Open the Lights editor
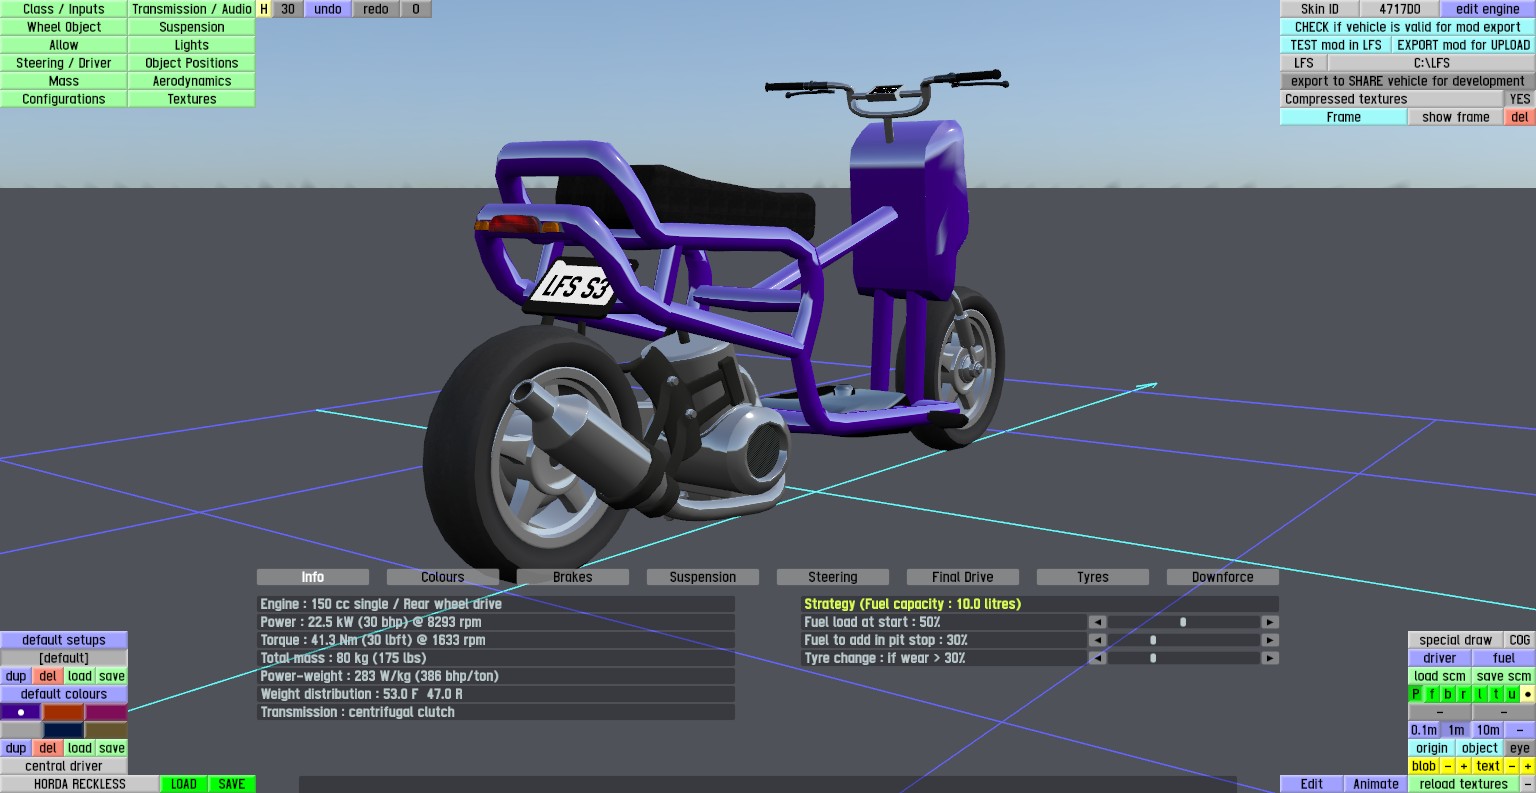The image size is (1536, 793). point(192,45)
